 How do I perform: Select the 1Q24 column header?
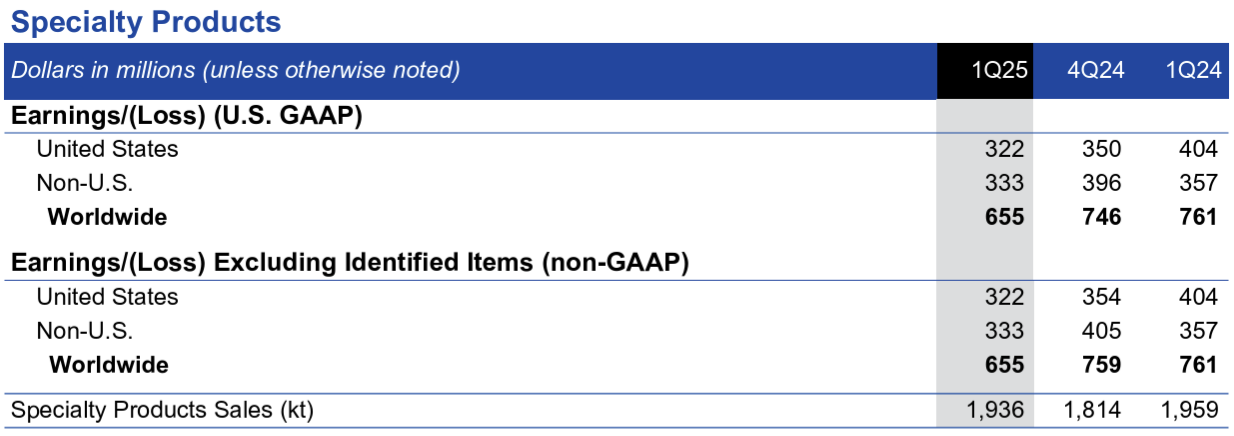[x=1192, y=71]
